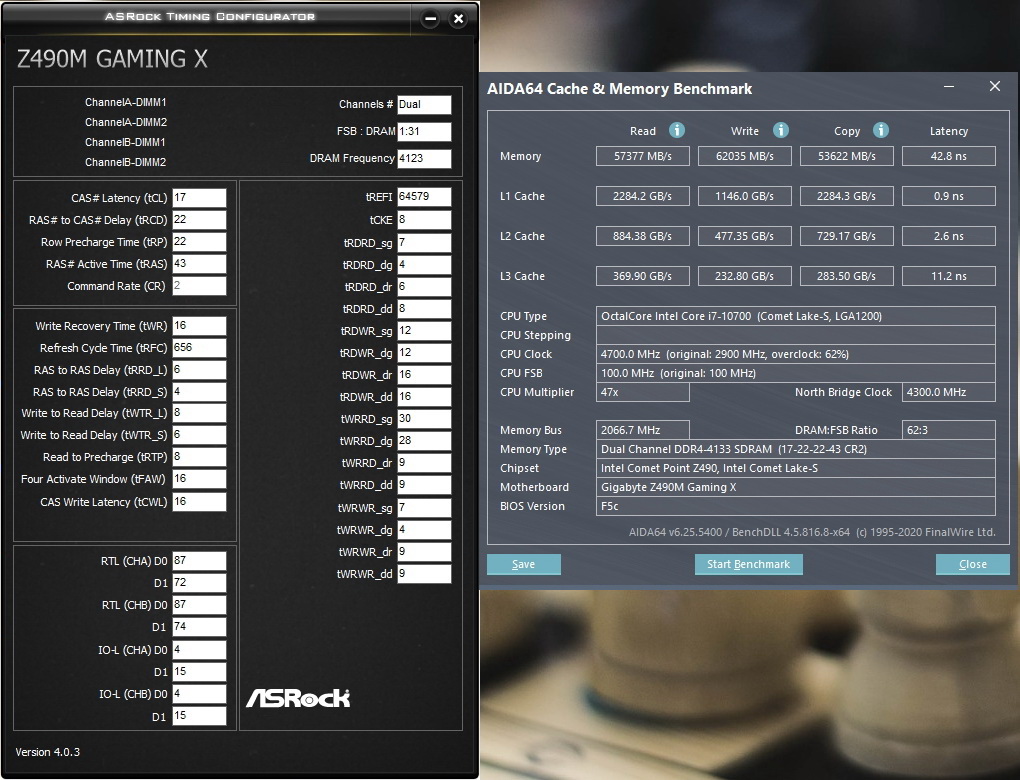Click the RAS# Active Time (tRAS) field
This screenshot has width=1020, height=780.
199,263
